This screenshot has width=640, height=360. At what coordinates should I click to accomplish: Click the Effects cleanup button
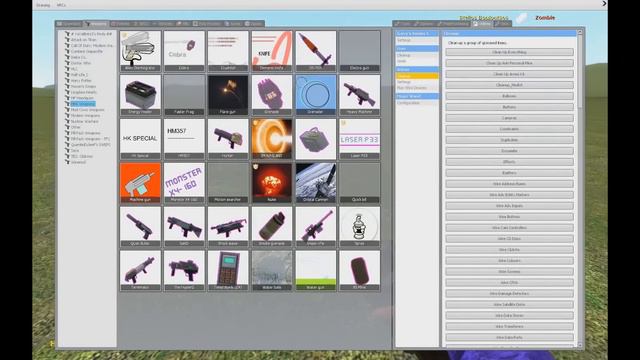click(509, 162)
